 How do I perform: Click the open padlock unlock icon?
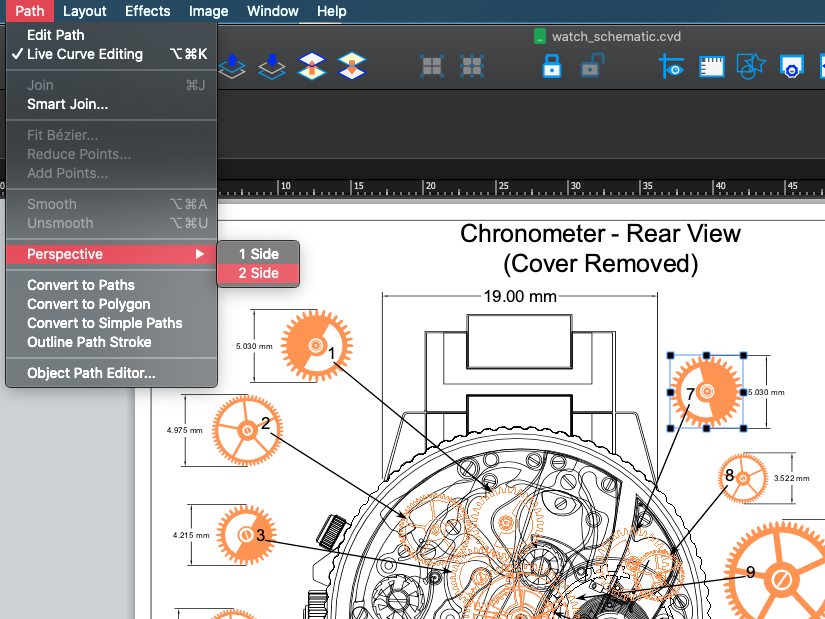[592, 66]
